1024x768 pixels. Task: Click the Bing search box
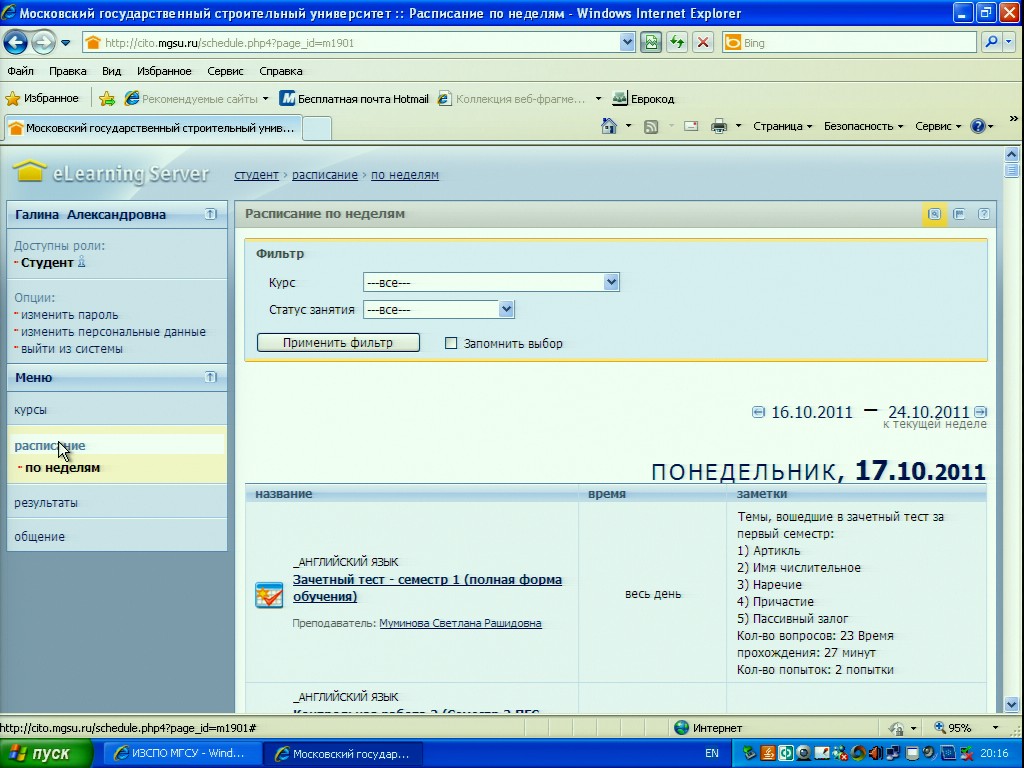pyautogui.click(x=849, y=43)
